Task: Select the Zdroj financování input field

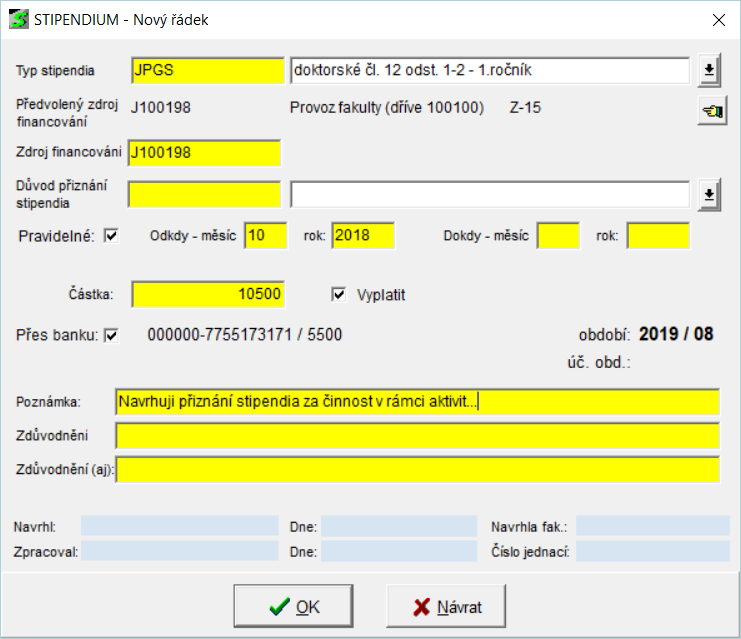Action: pos(203,152)
